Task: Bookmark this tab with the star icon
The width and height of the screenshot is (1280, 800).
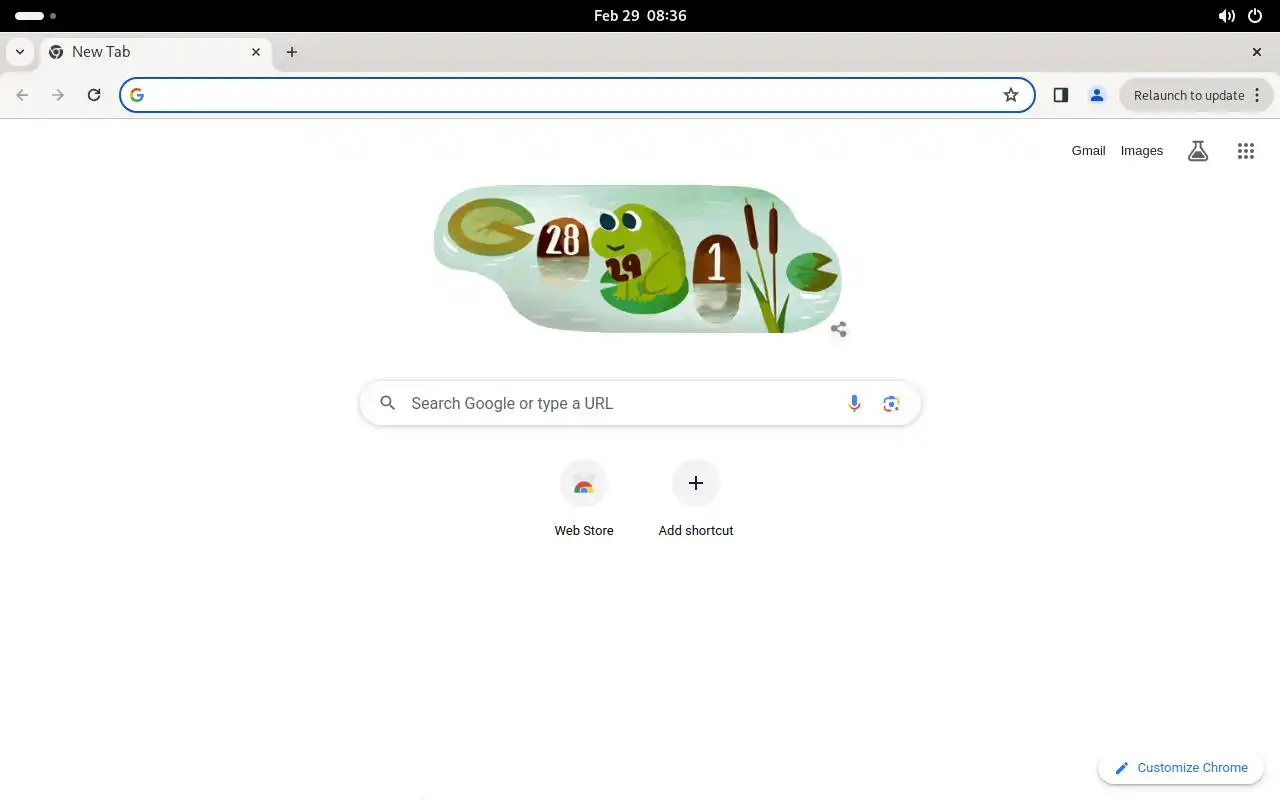Action: coord(1011,95)
